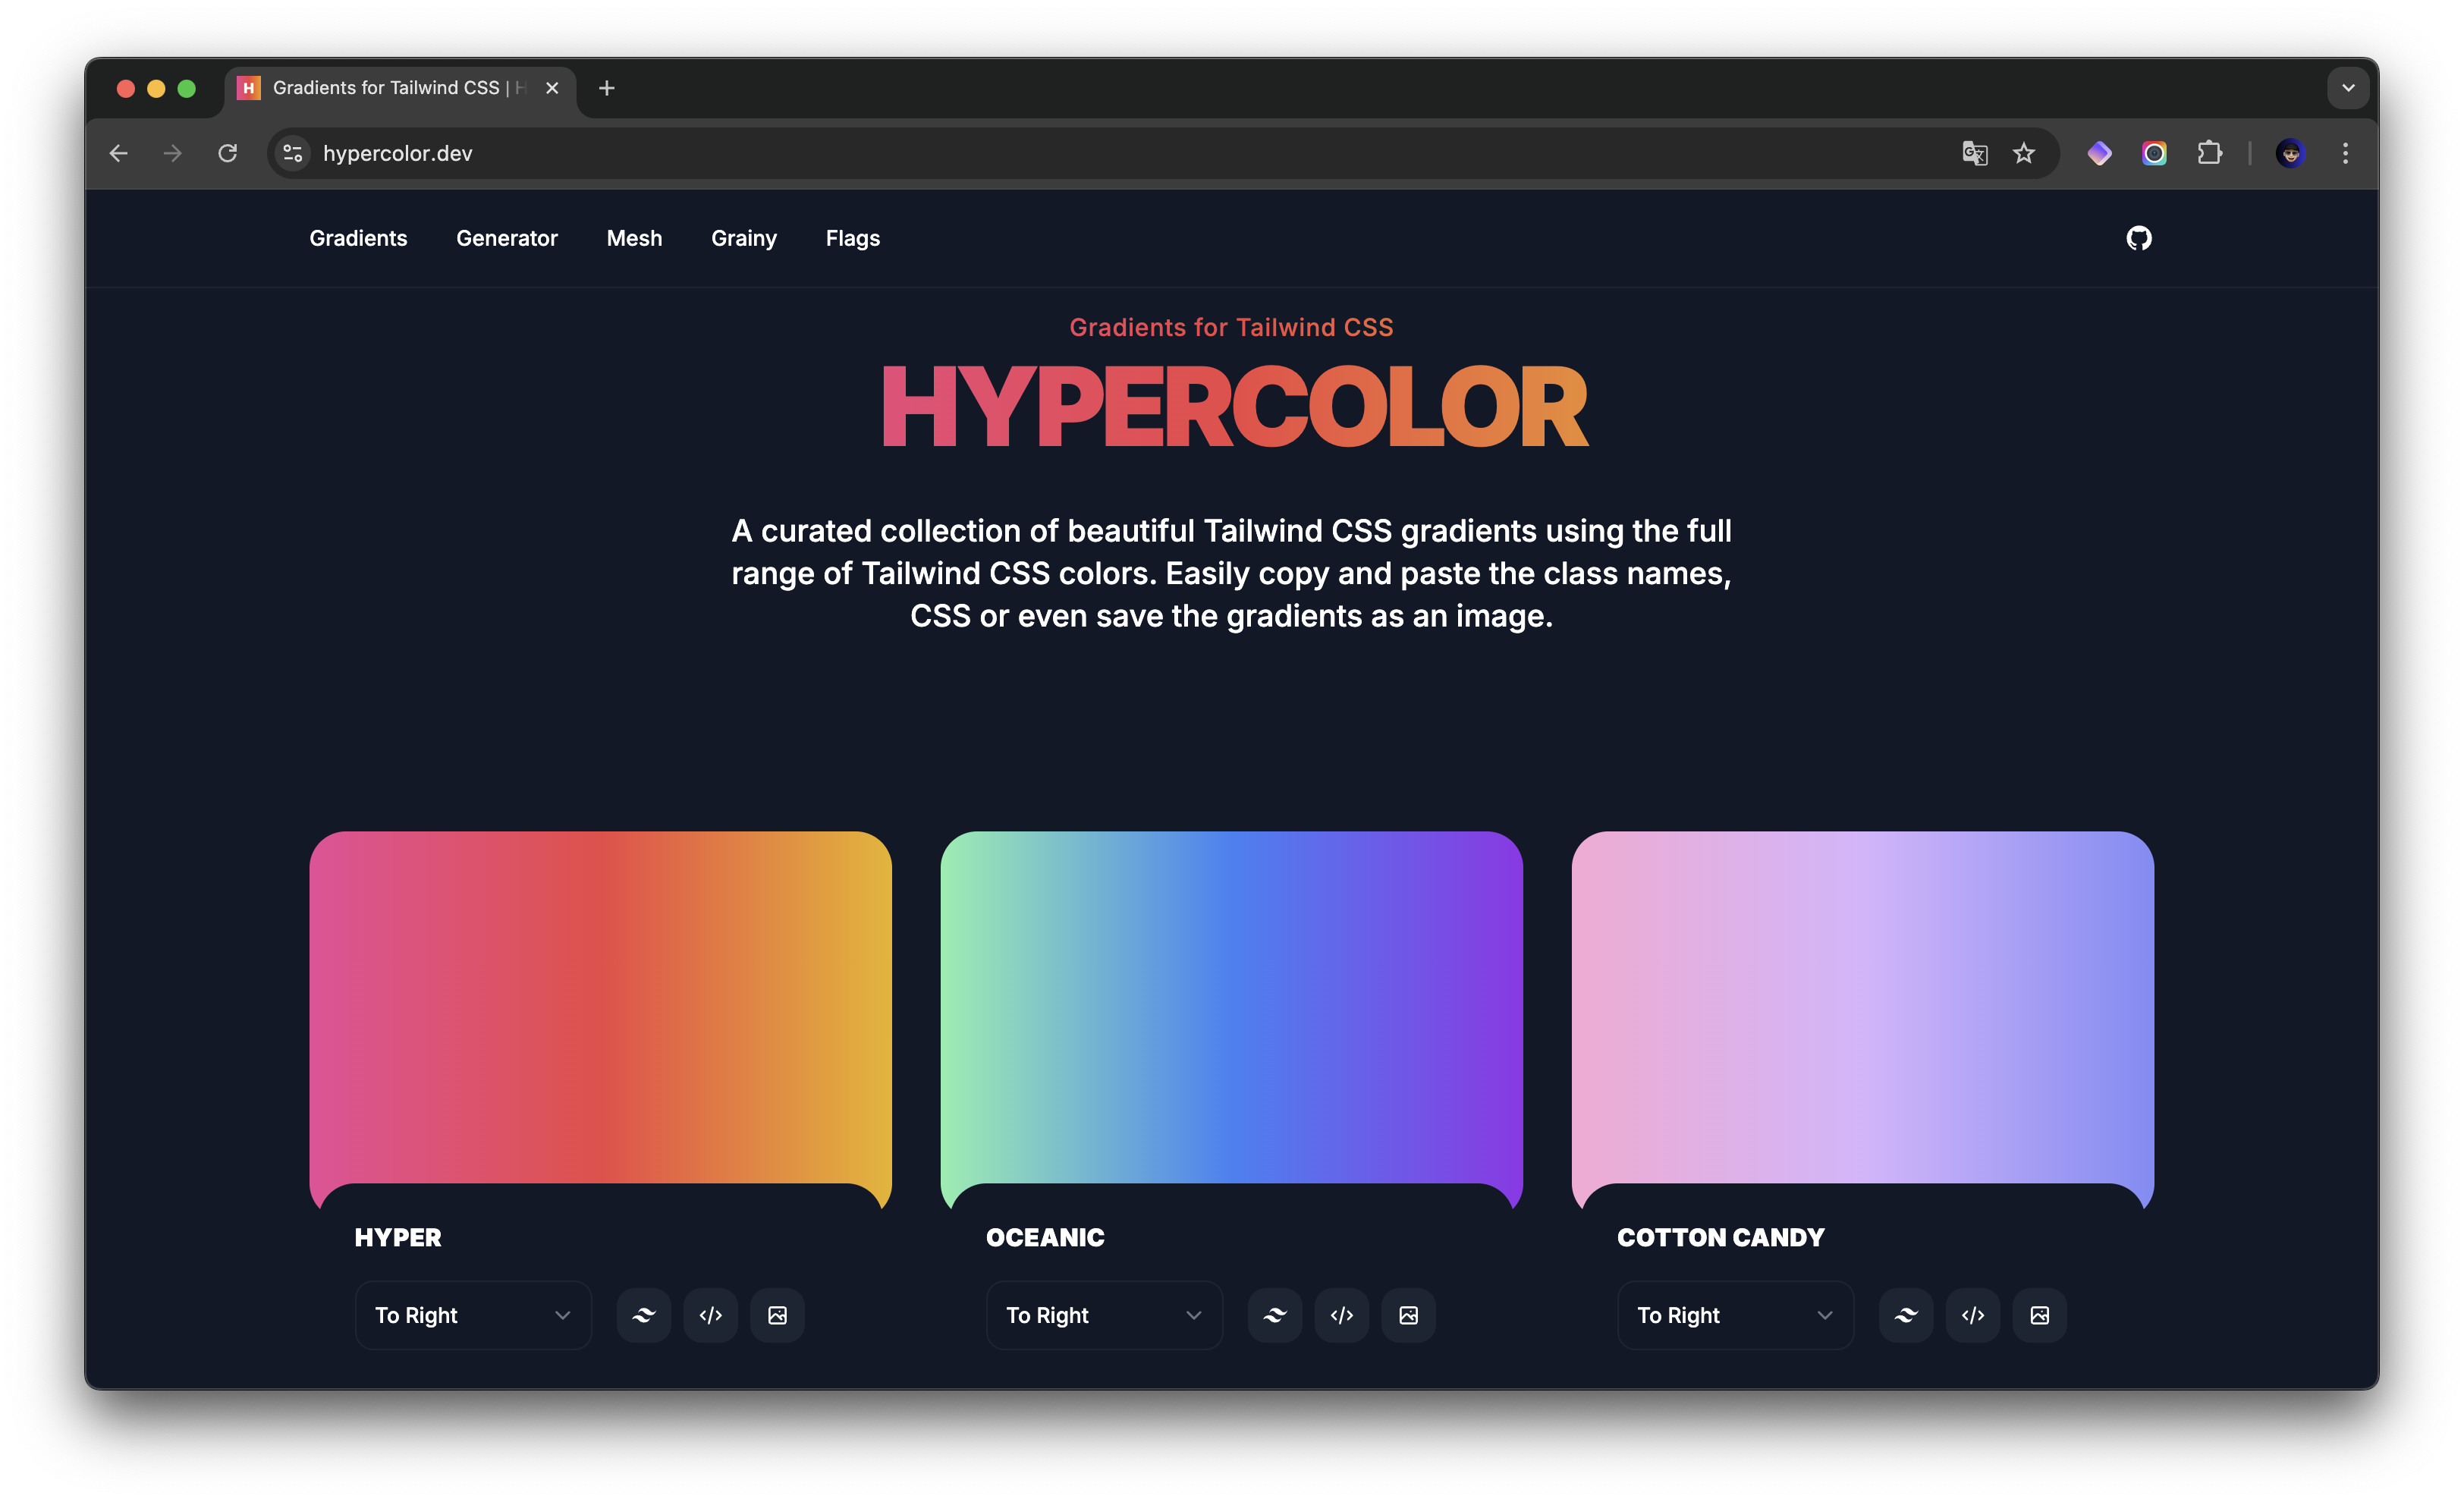The image size is (2464, 1502).
Task: Go forward in browser history
Action: click(x=173, y=153)
